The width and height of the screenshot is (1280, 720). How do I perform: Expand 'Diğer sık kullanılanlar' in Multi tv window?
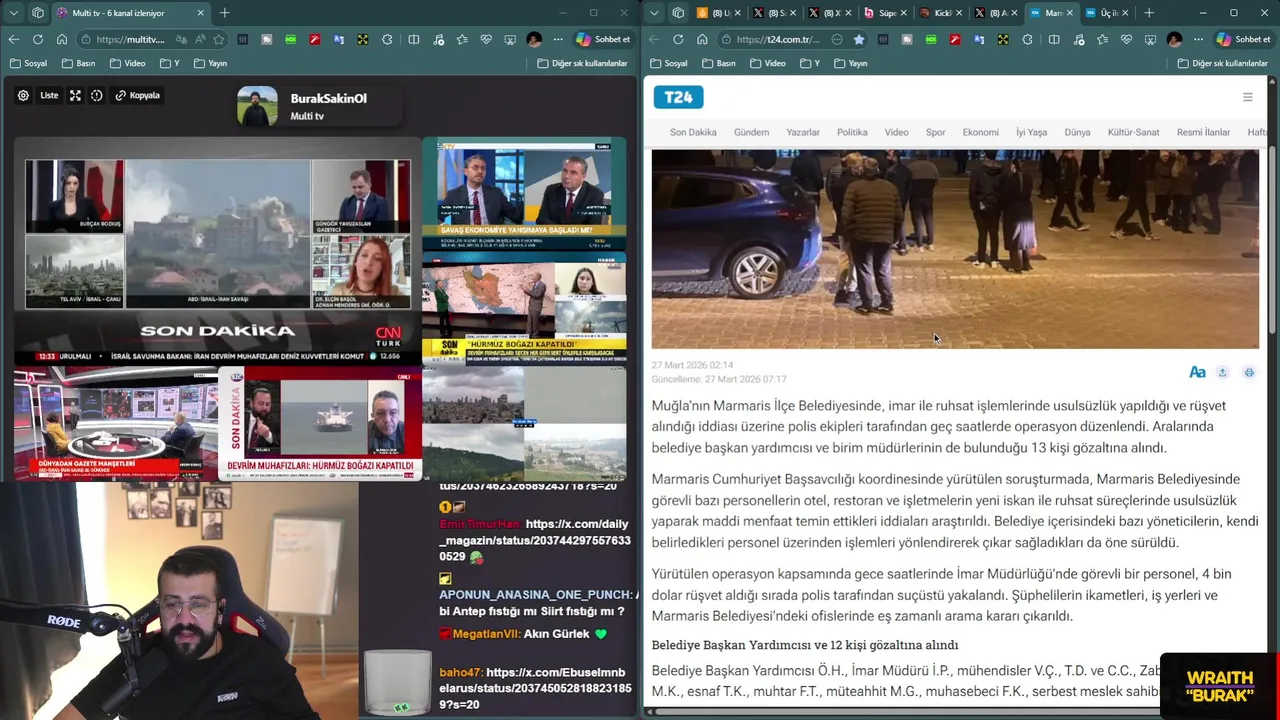tap(583, 63)
